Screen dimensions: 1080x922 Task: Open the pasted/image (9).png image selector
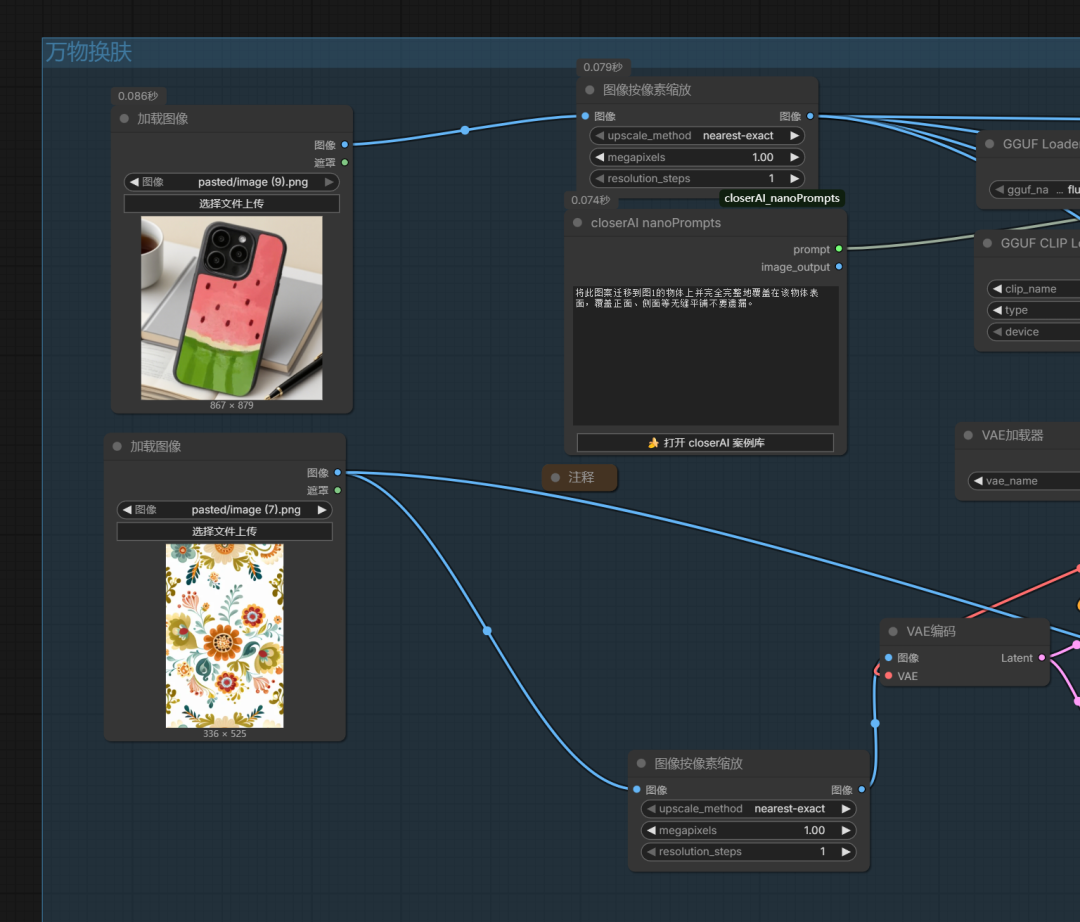click(231, 182)
